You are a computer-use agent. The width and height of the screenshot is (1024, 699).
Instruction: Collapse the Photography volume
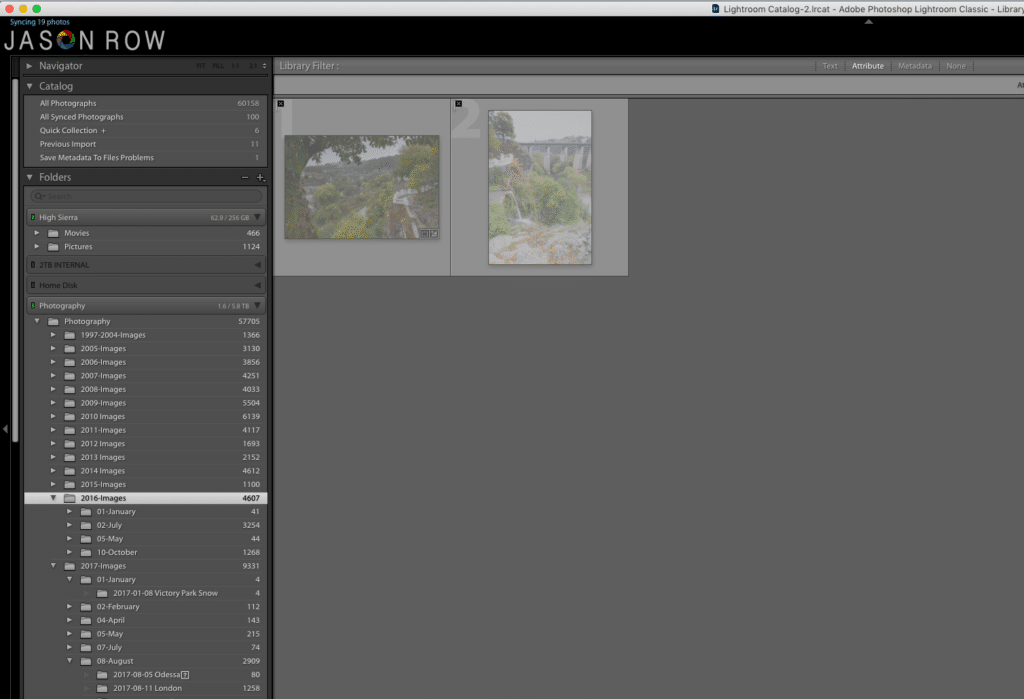(257, 306)
